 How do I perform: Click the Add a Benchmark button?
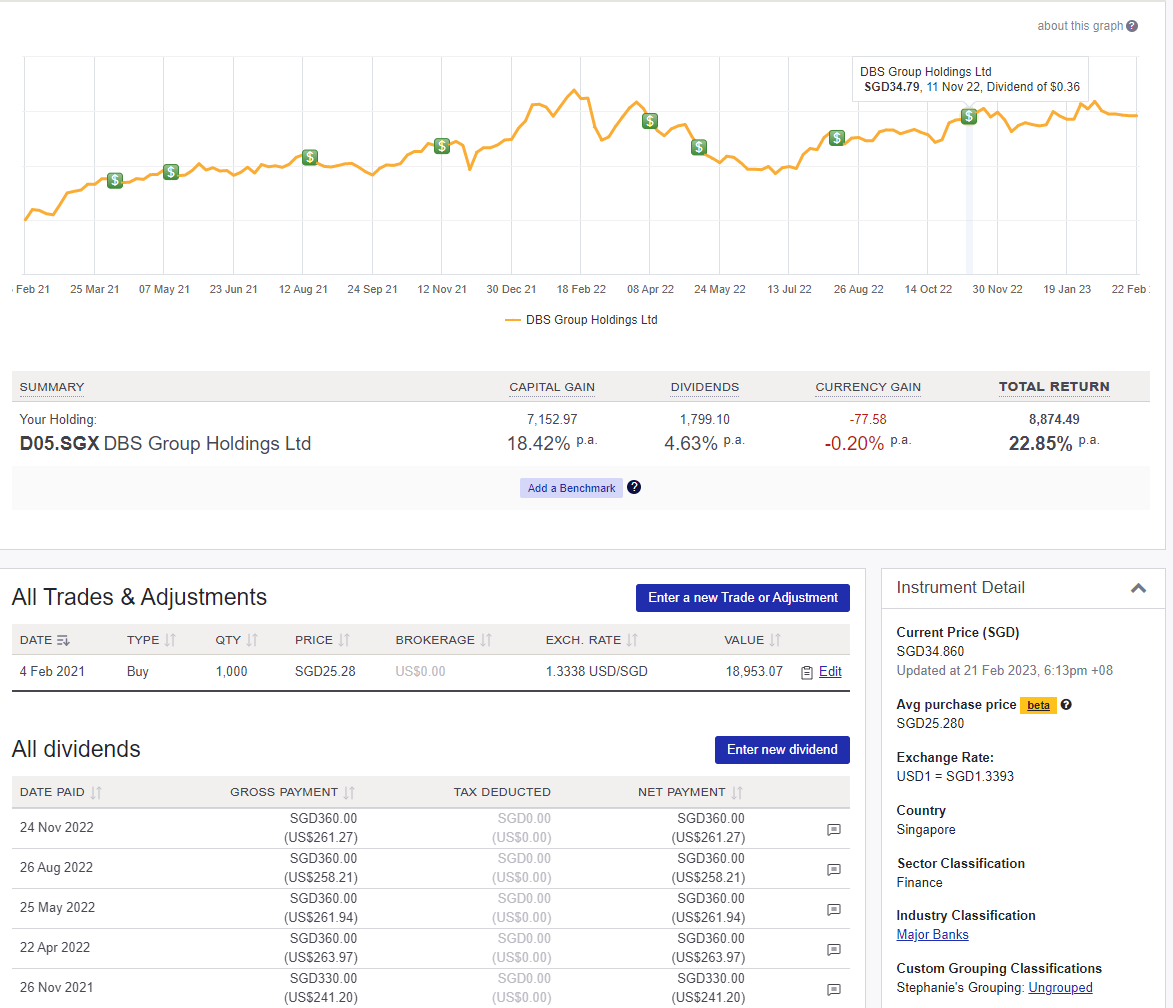click(x=572, y=488)
